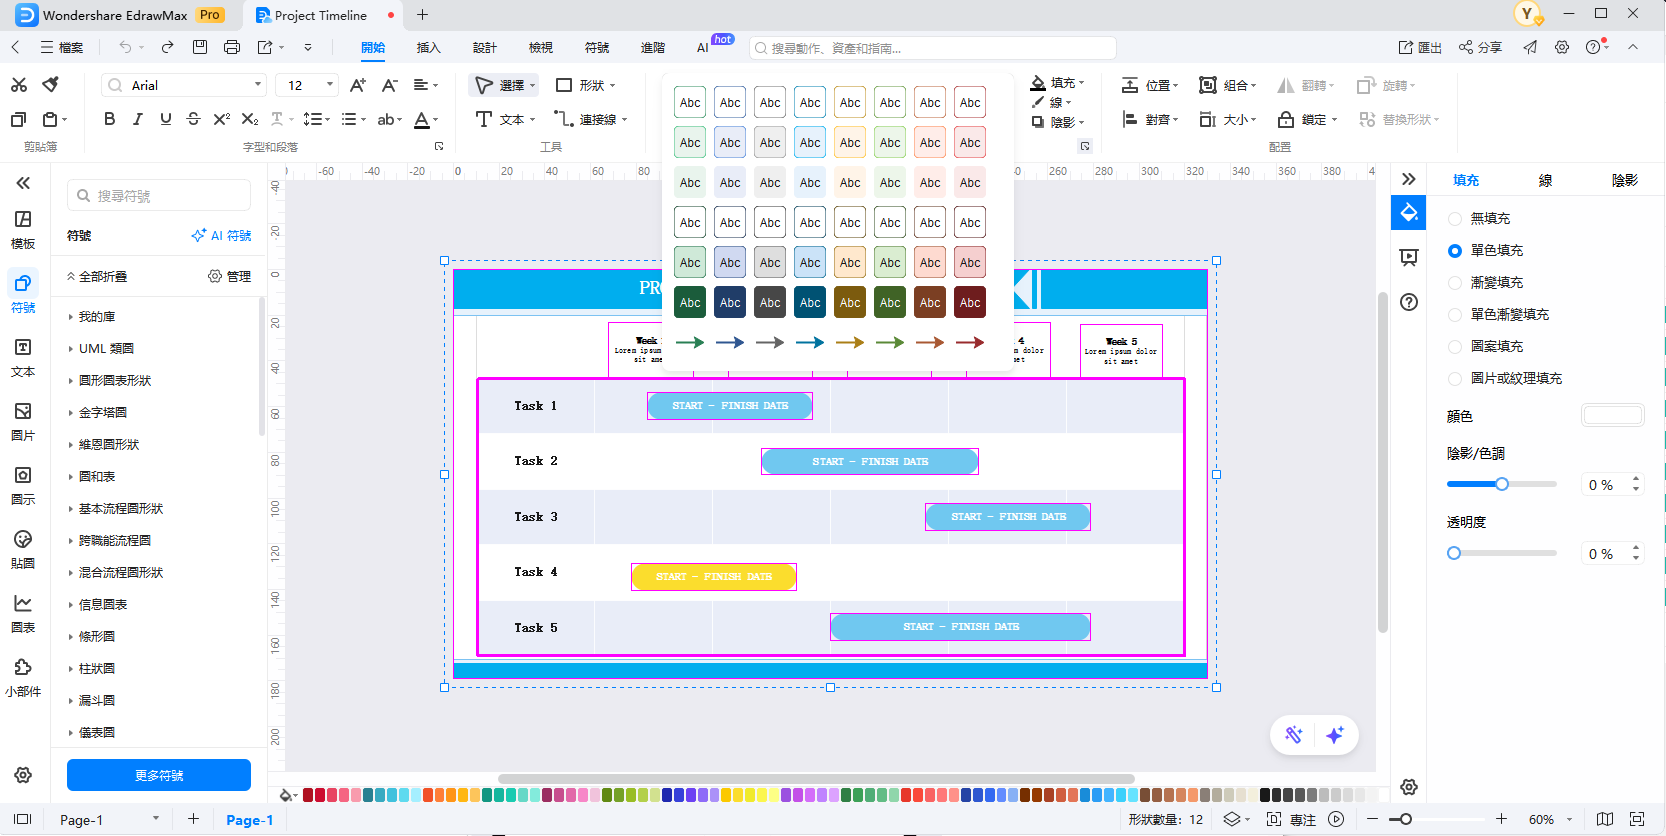Open the Shadow tab in right panel

coord(1624,180)
